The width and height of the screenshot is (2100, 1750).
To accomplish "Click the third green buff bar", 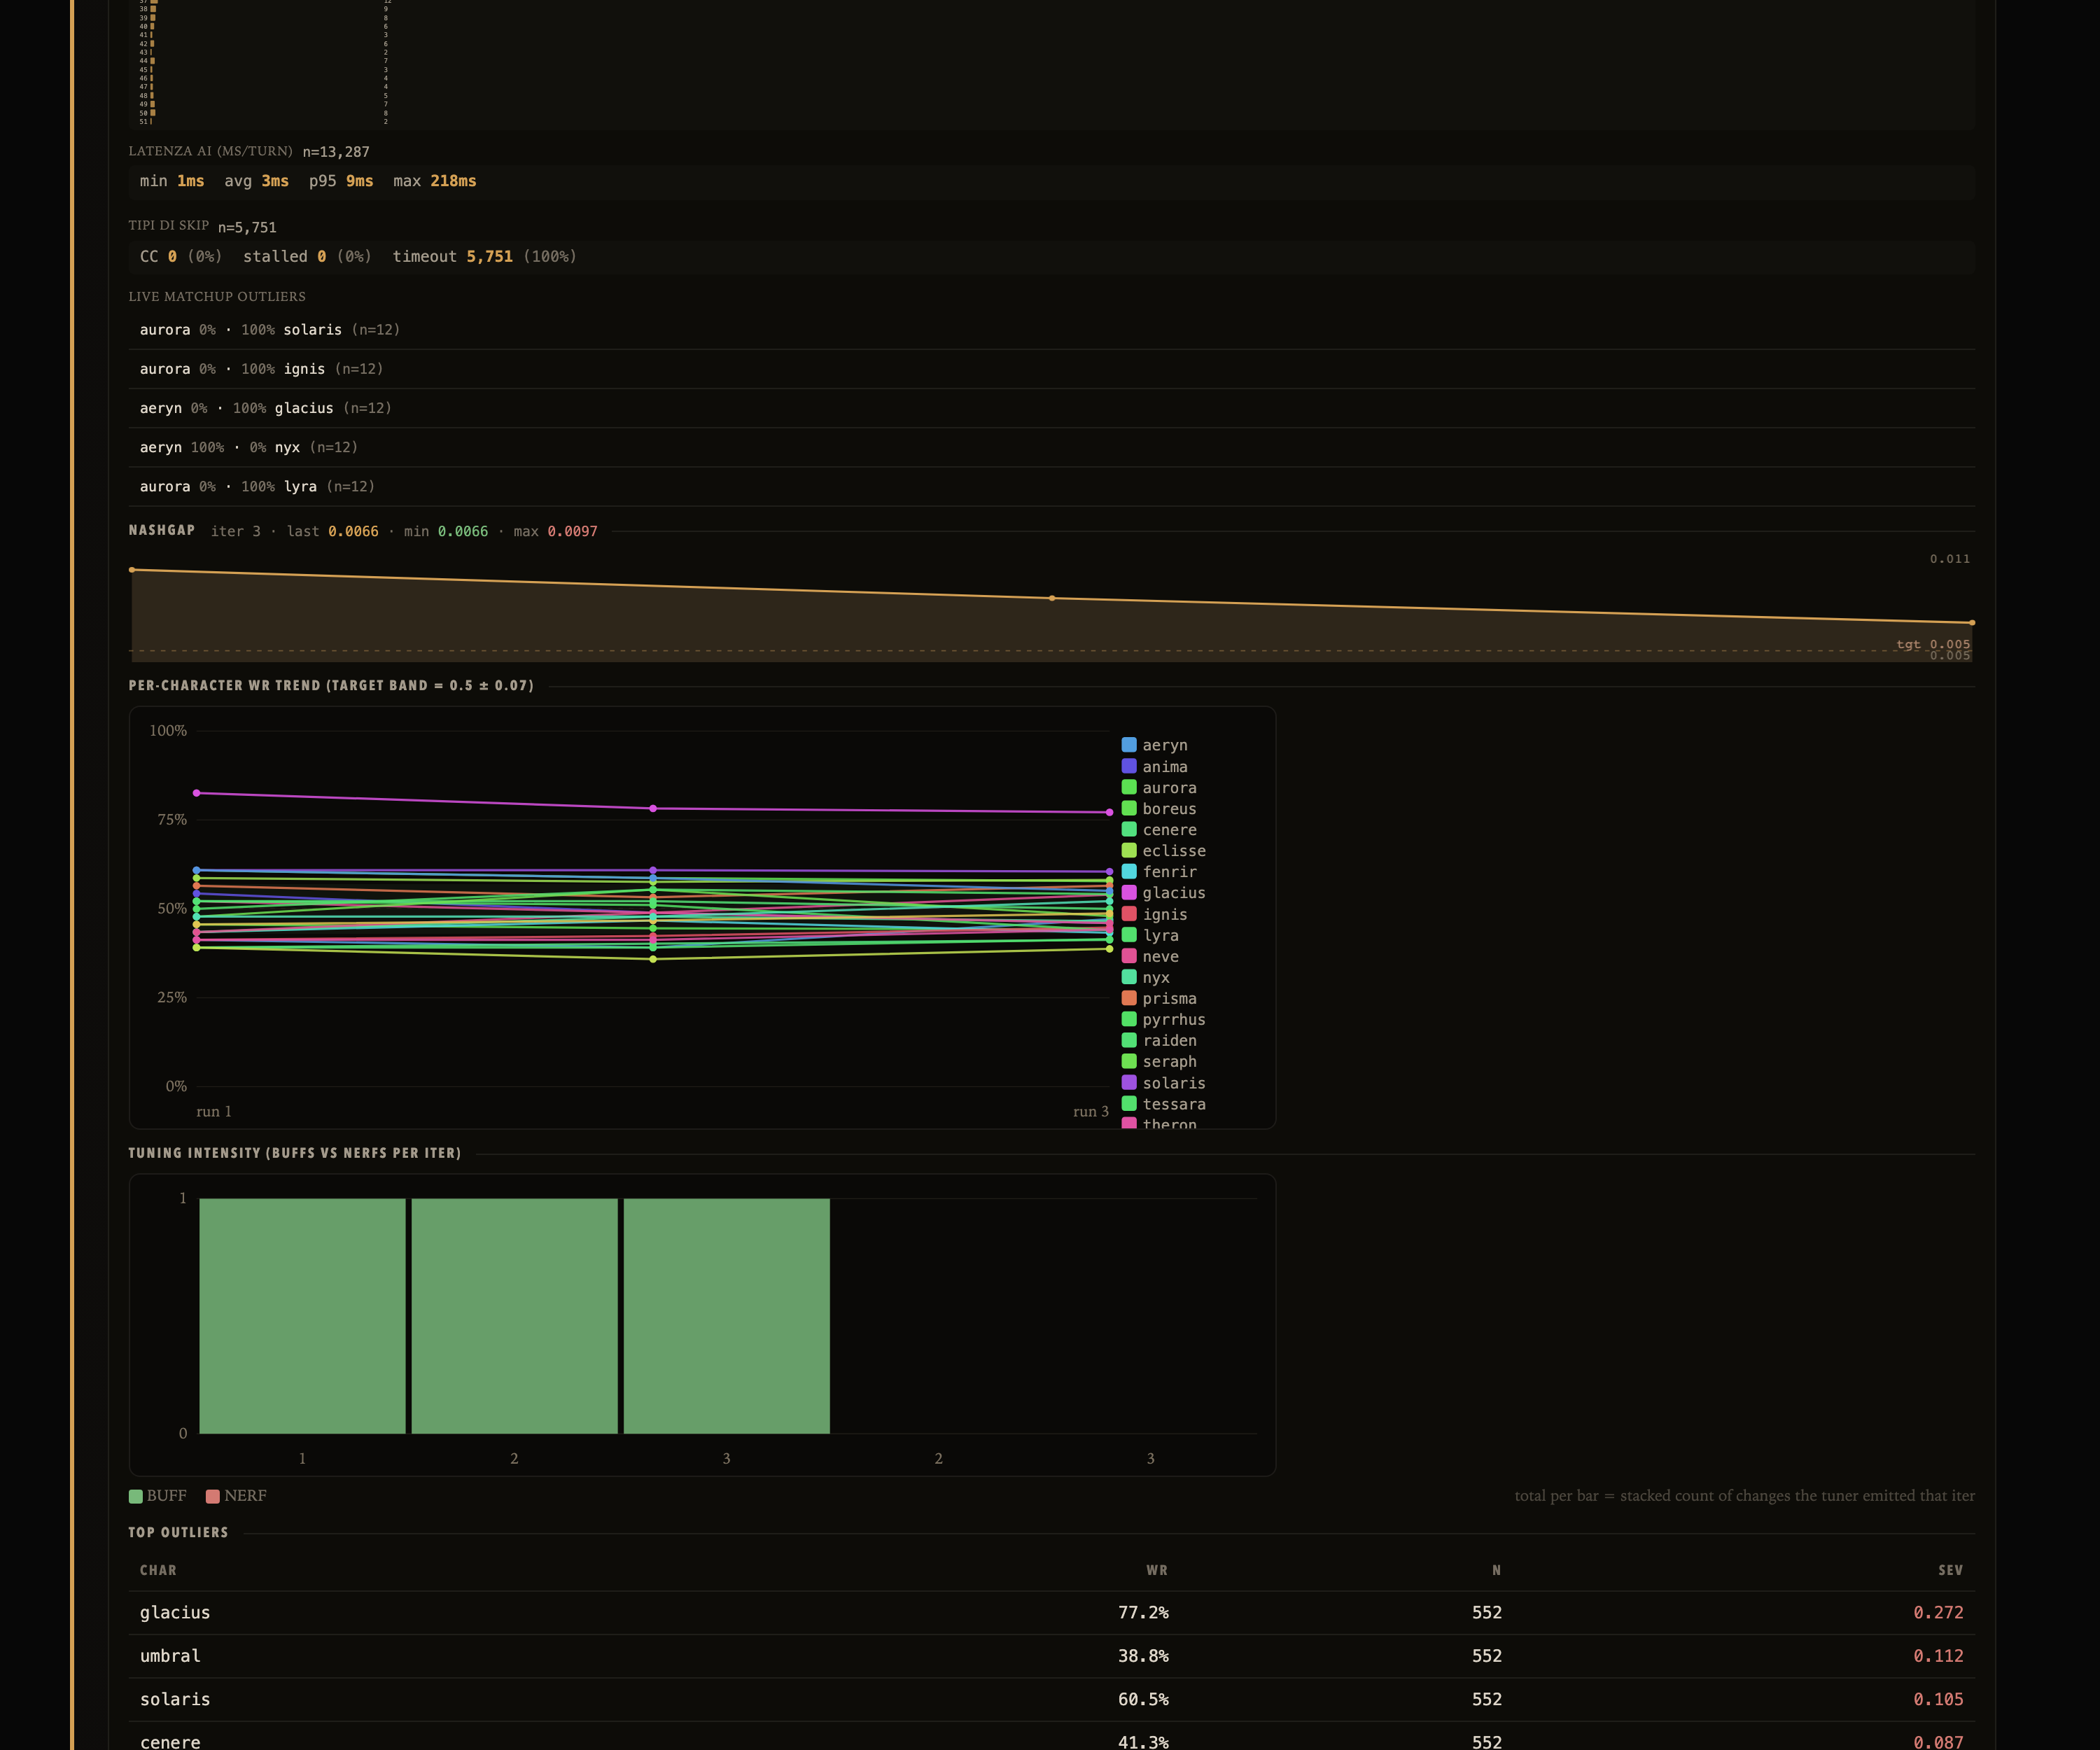I will [x=727, y=1316].
